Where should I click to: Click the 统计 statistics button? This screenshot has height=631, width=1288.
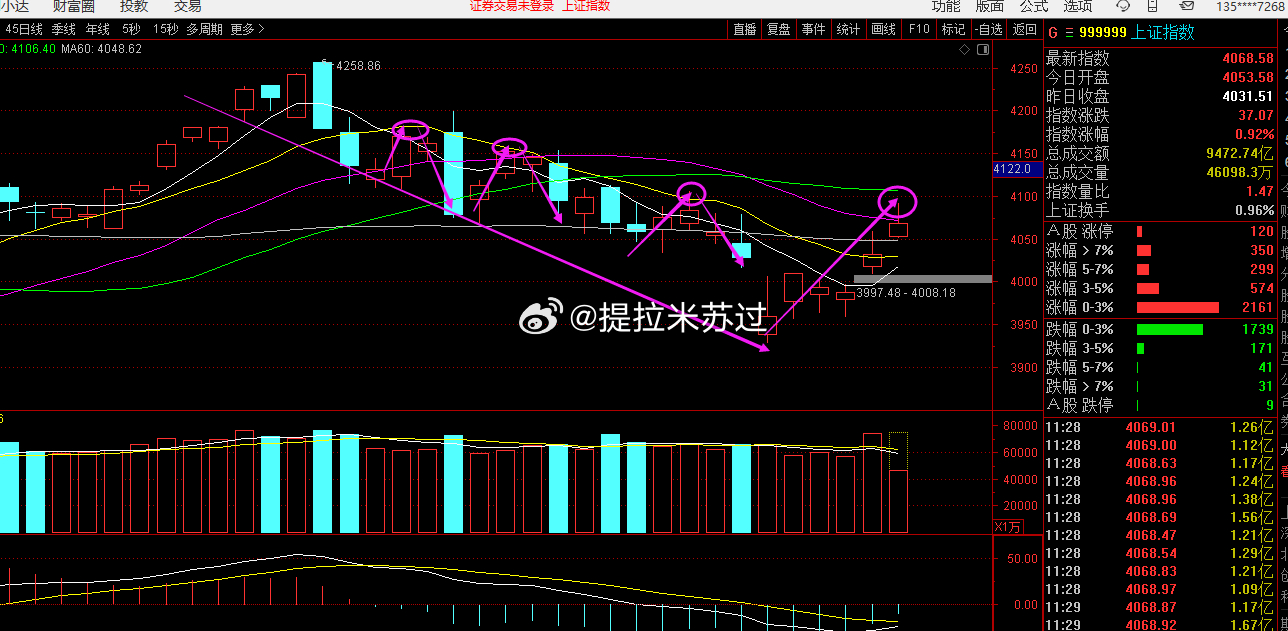[x=848, y=29]
